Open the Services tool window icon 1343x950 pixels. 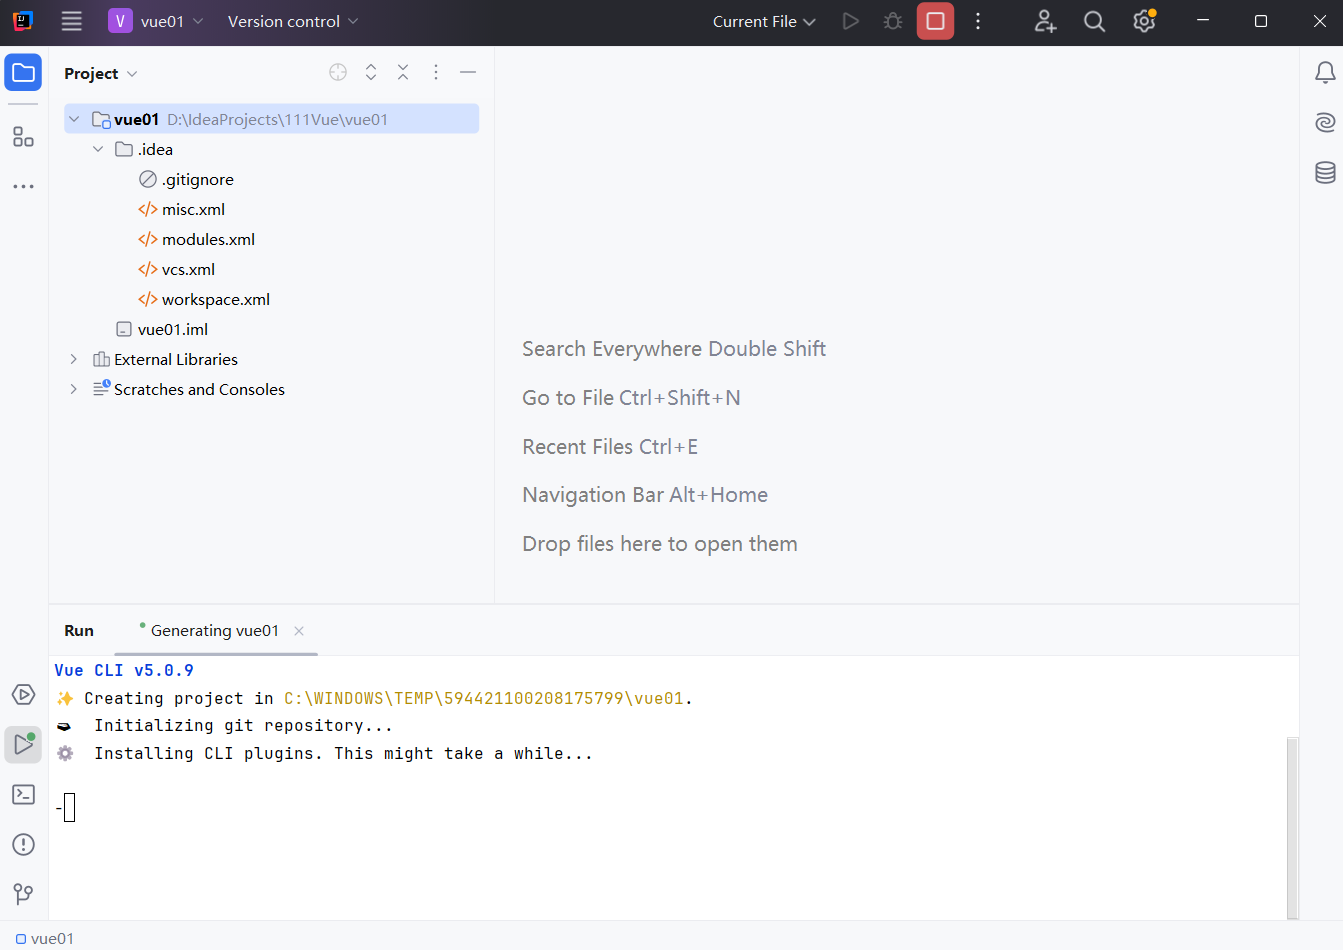23,694
